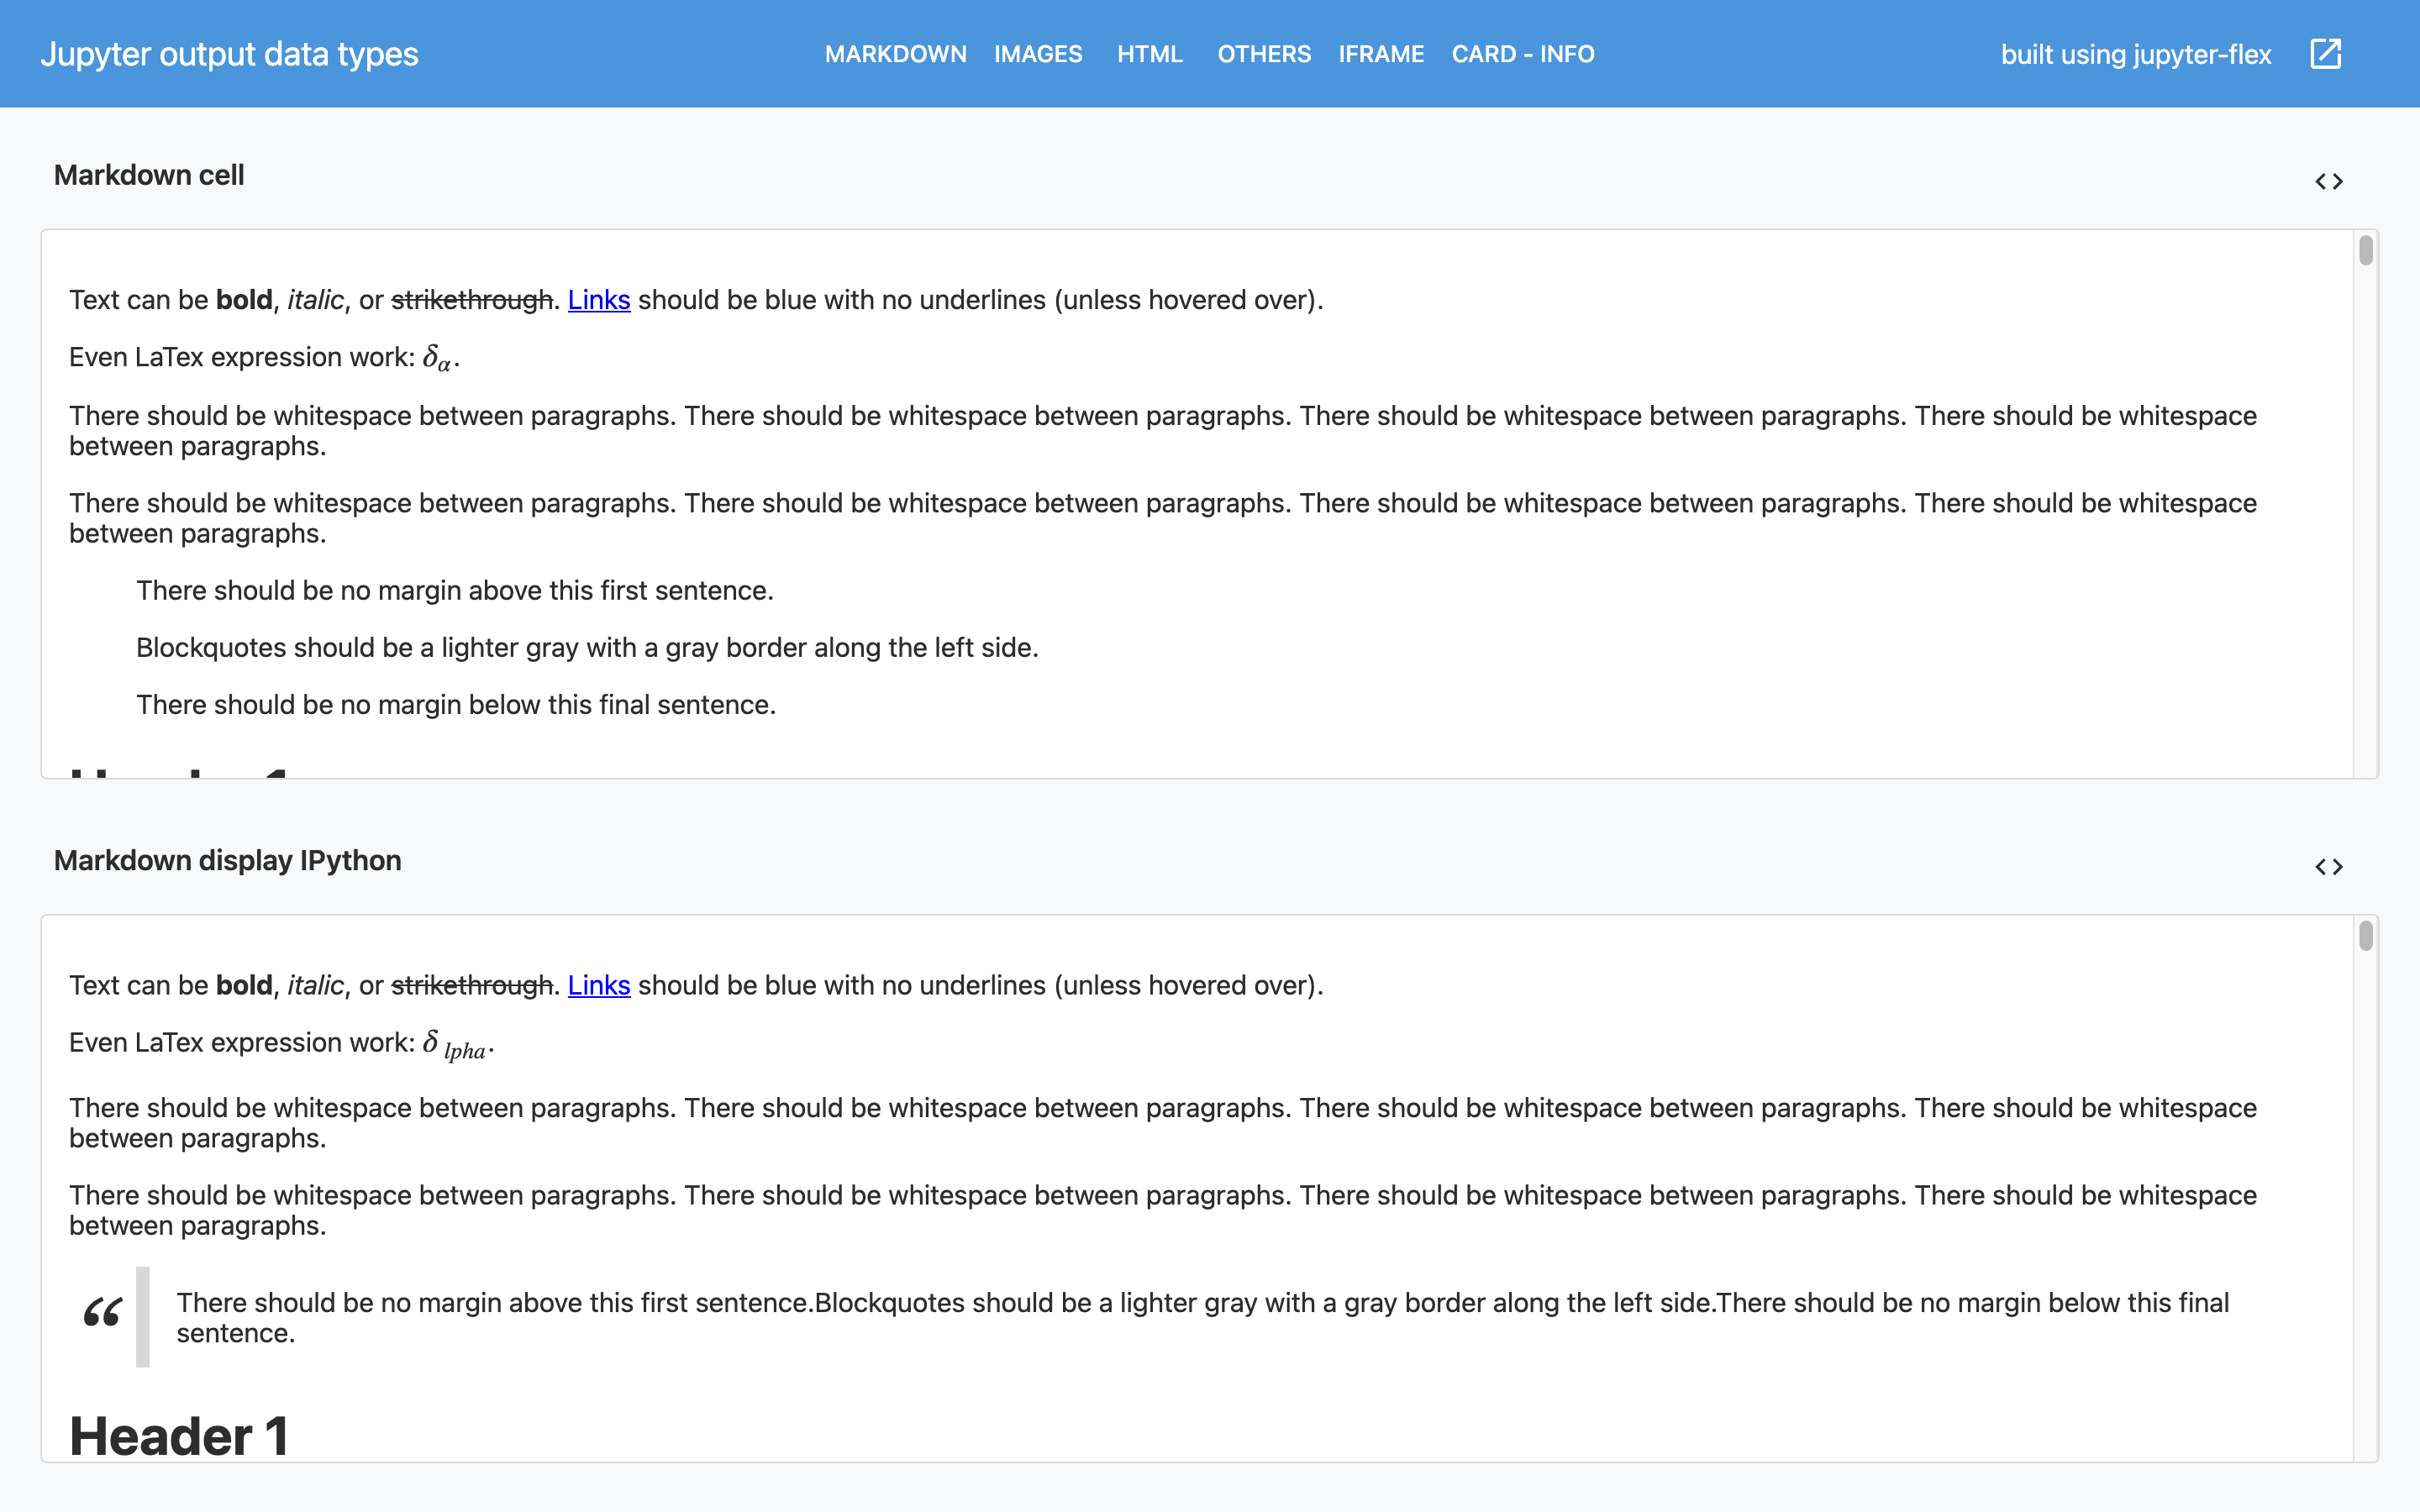
Task: Follow the Links hyperlink in Markdown cell
Action: click(x=598, y=300)
